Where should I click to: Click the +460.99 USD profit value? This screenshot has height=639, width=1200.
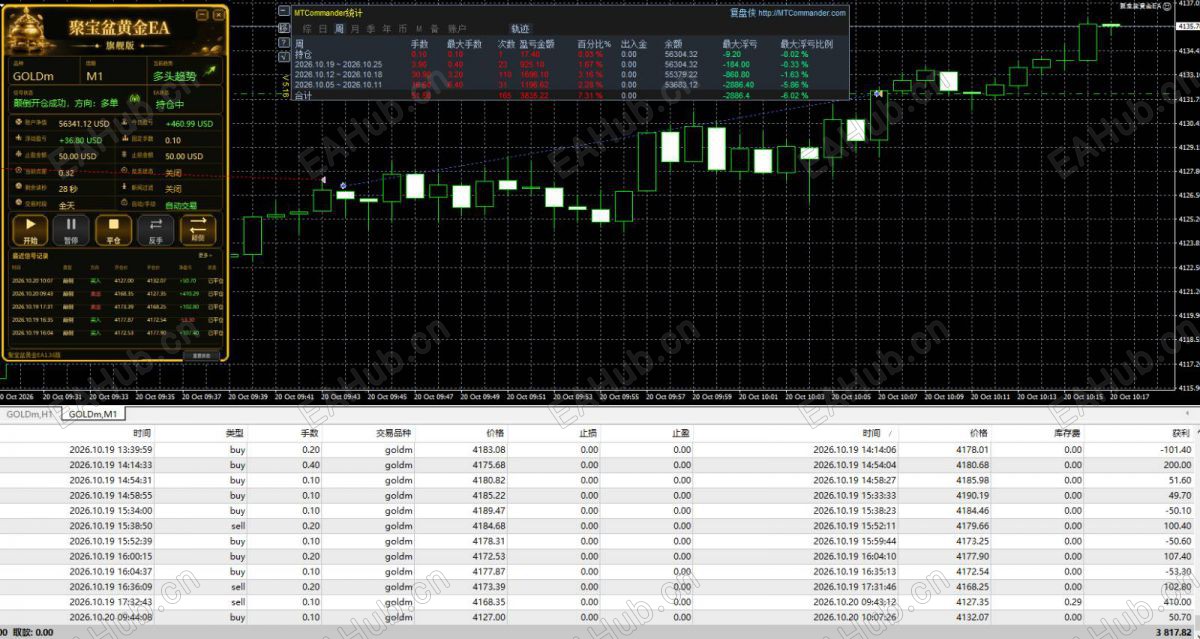tap(189, 123)
